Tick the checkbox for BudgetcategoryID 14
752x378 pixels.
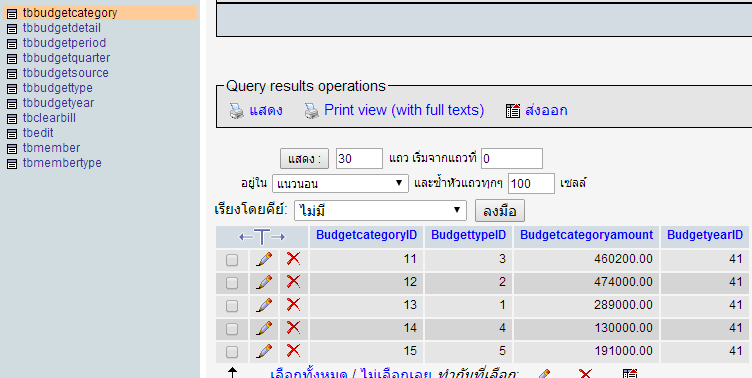click(232, 329)
